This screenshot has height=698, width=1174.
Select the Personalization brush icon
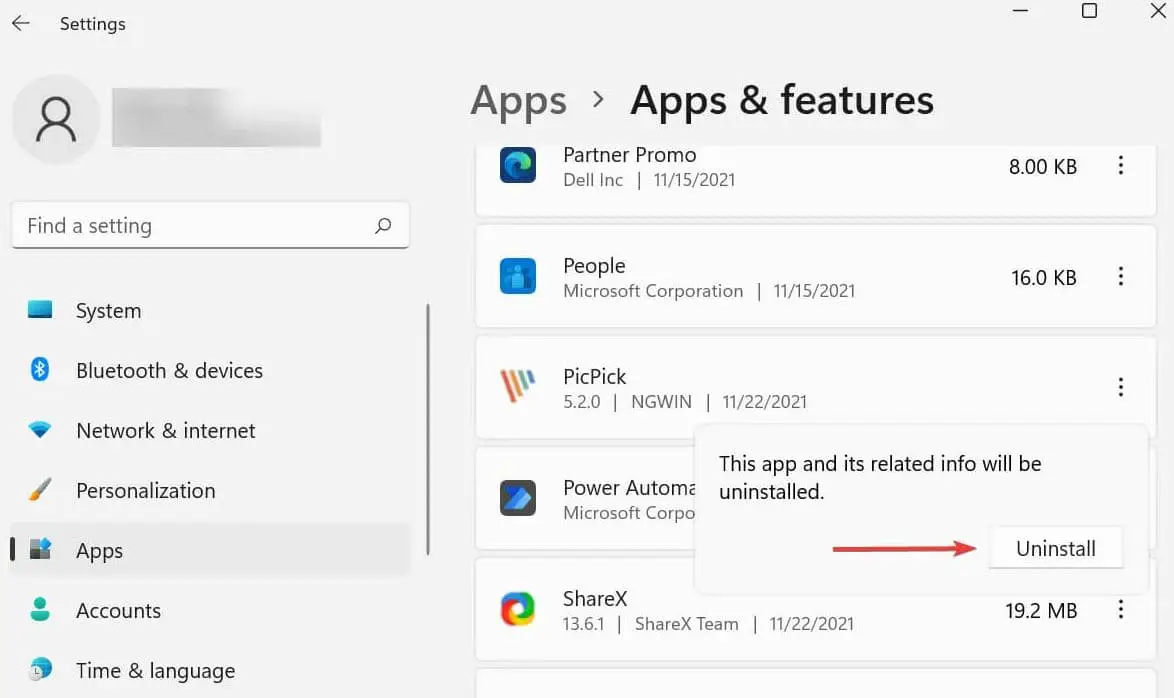click(38, 490)
